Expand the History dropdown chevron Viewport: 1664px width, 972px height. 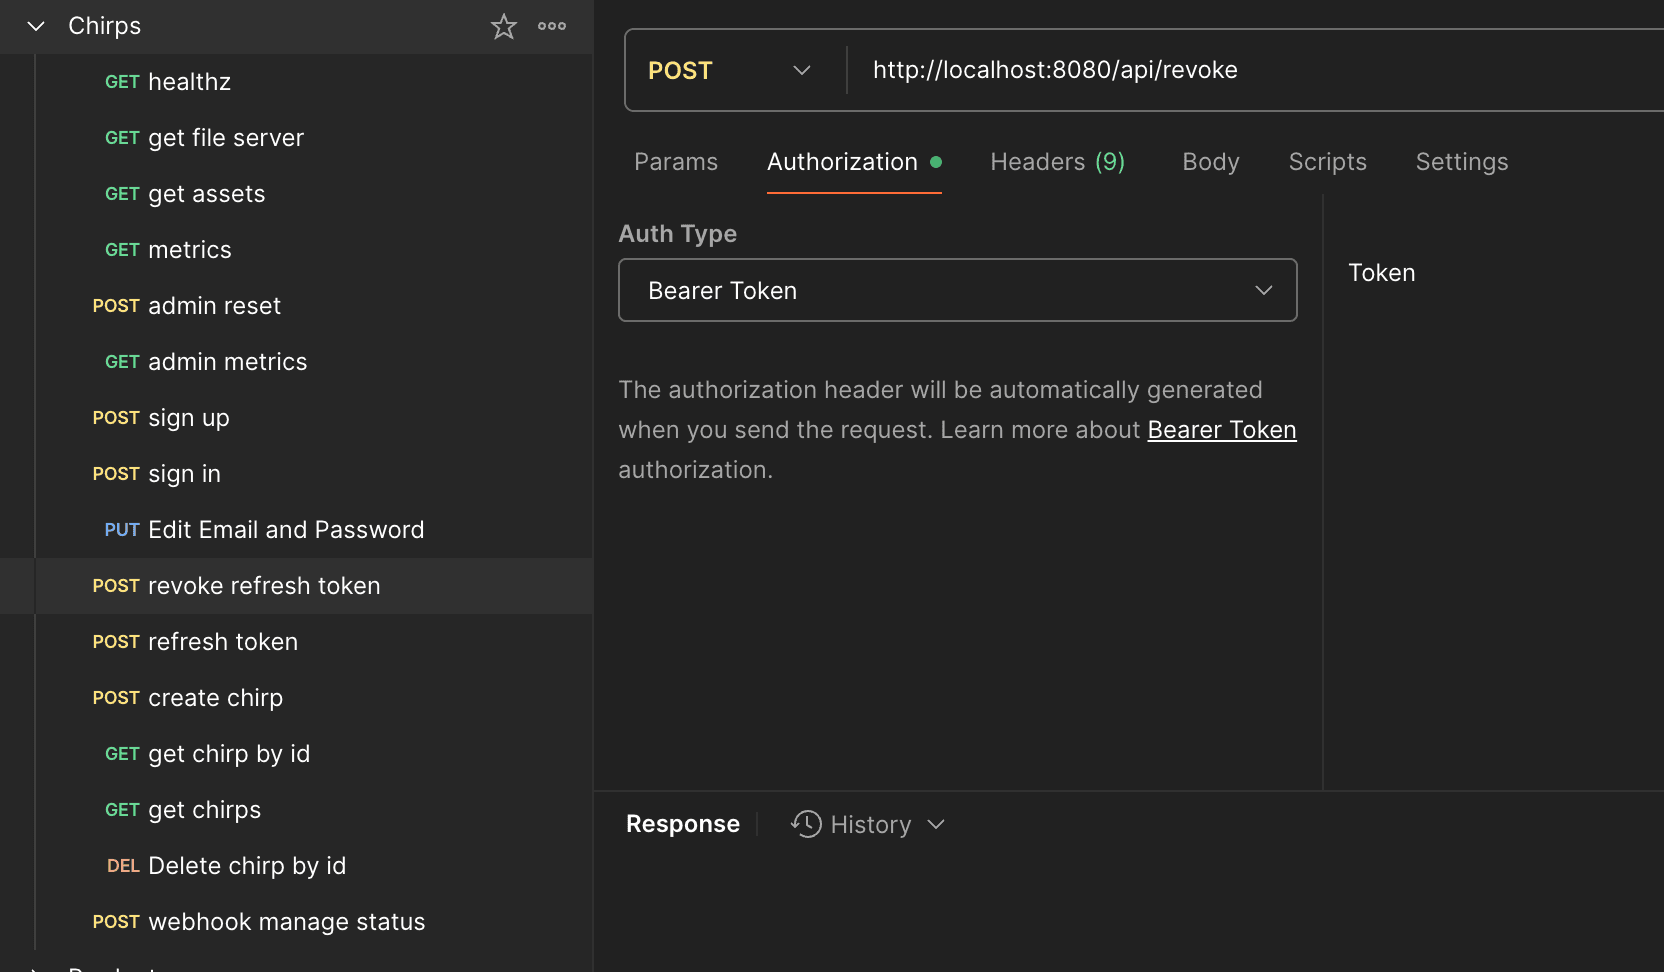coord(936,824)
